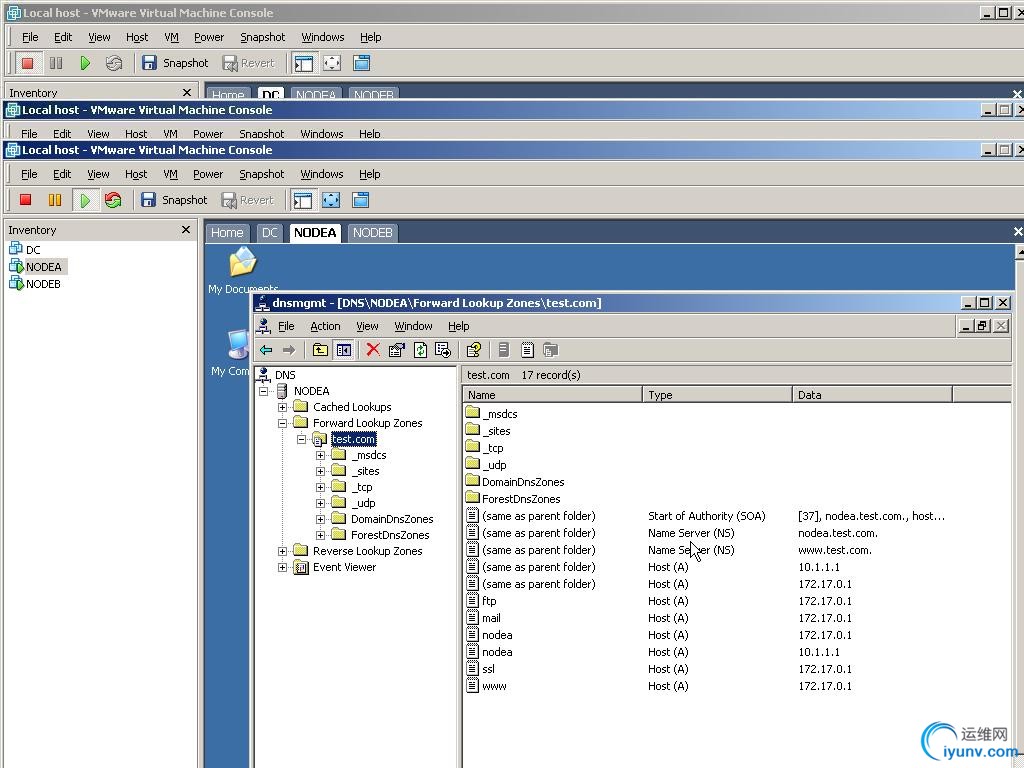
Task: Sort records by the Type column header
Action: click(717, 395)
